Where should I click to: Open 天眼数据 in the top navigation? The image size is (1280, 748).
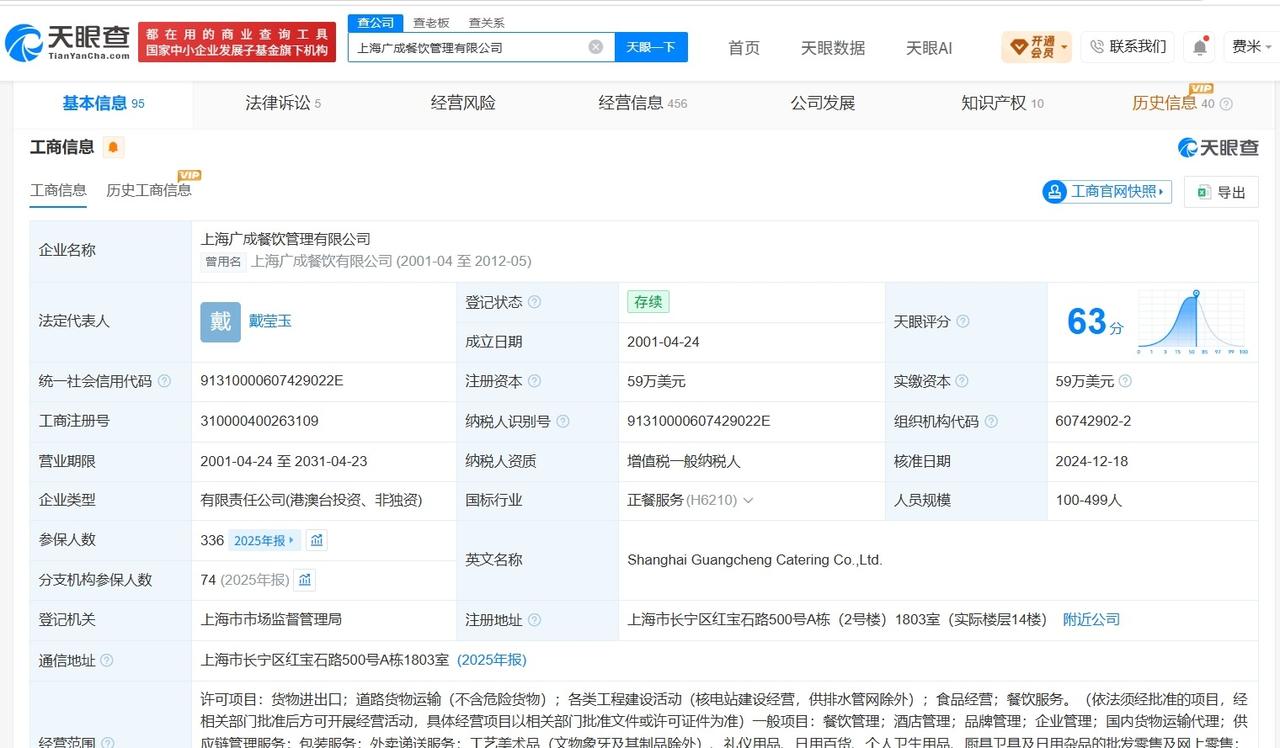(833, 47)
